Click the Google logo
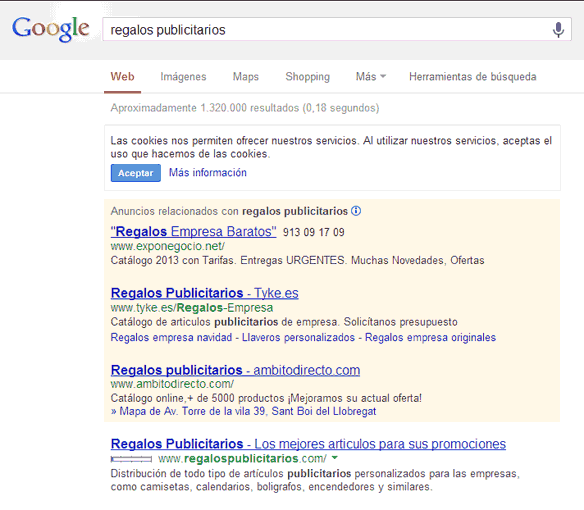584x510 pixels. [x=51, y=29]
